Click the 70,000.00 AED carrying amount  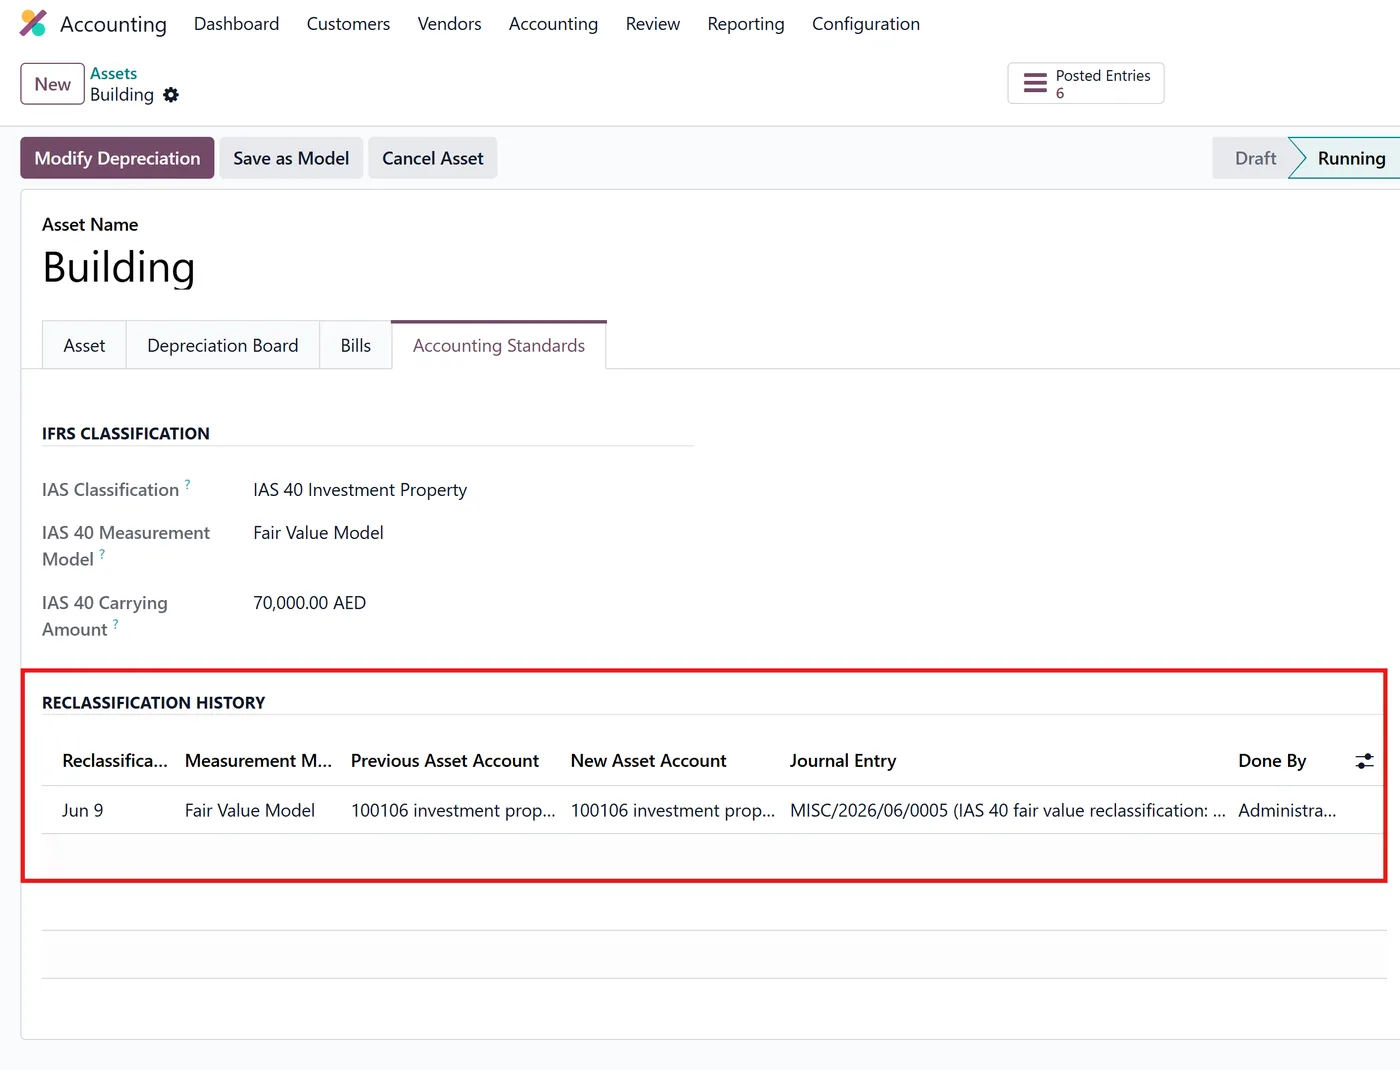pyautogui.click(x=309, y=603)
